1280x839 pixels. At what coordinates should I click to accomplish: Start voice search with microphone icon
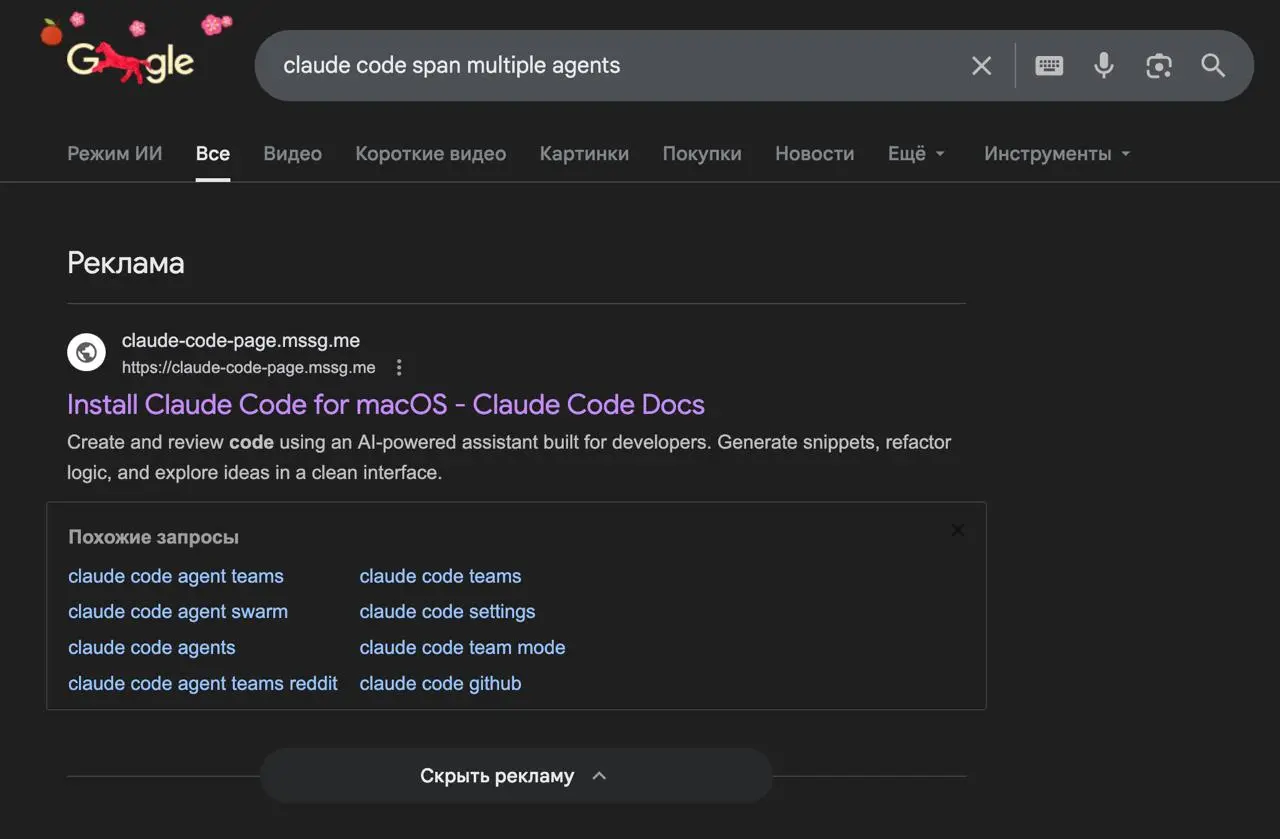(x=1104, y=66)
